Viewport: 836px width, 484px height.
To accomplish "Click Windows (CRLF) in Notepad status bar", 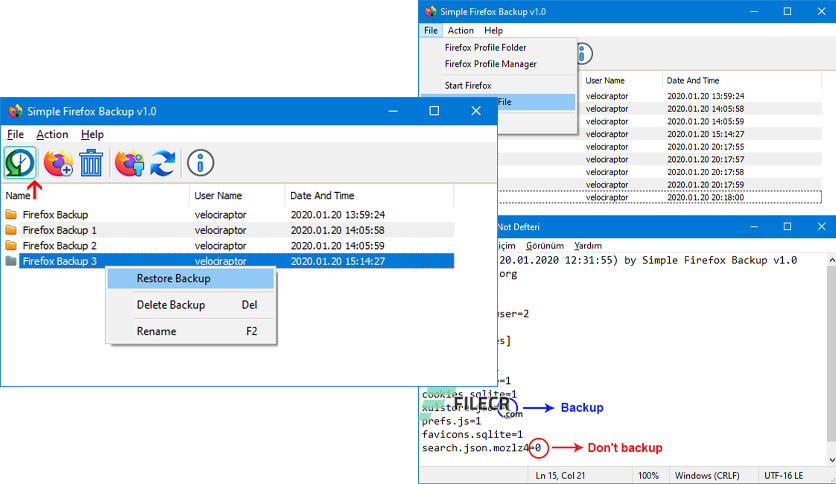I will coord(707,475).
